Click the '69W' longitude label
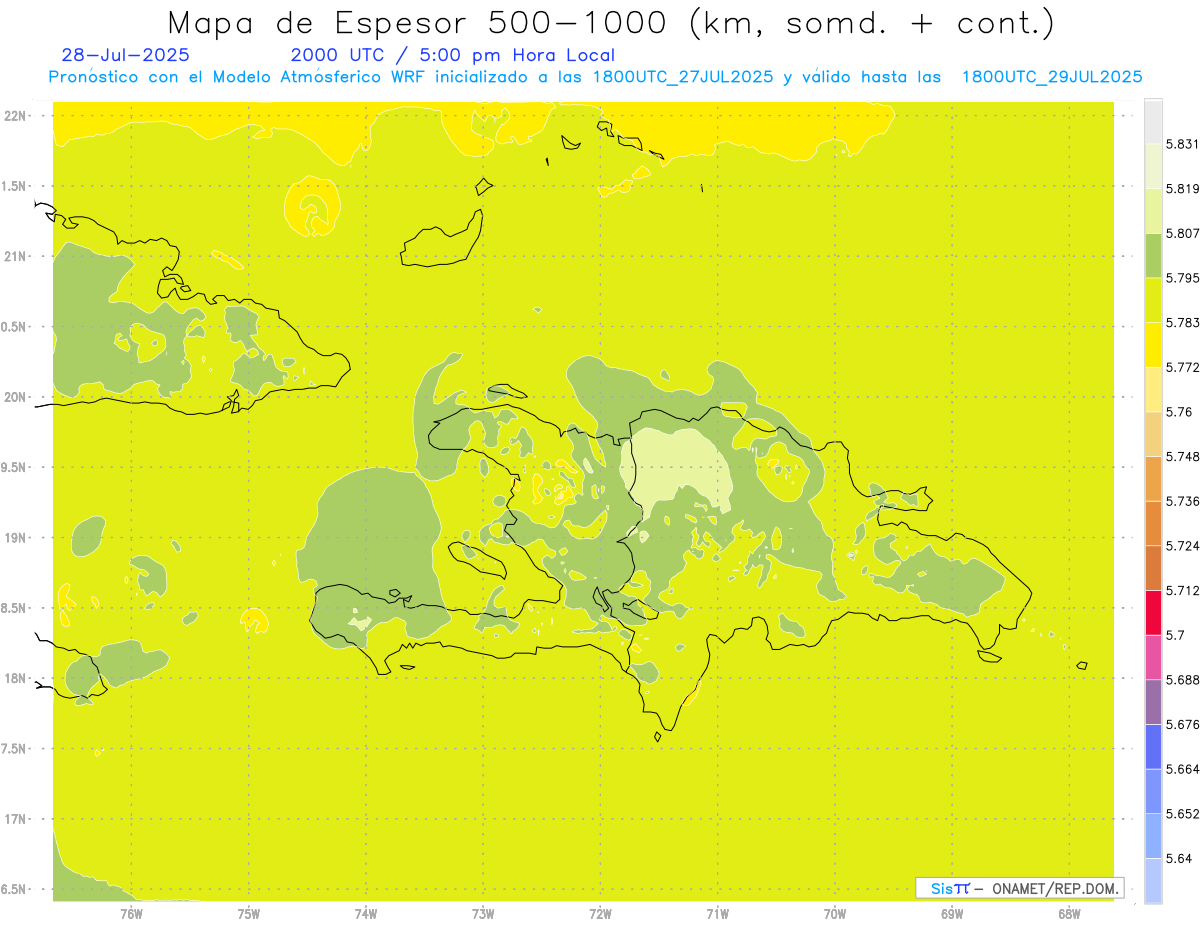The image size is (1200, 927). pyautogui.click(x=952, y=913)
